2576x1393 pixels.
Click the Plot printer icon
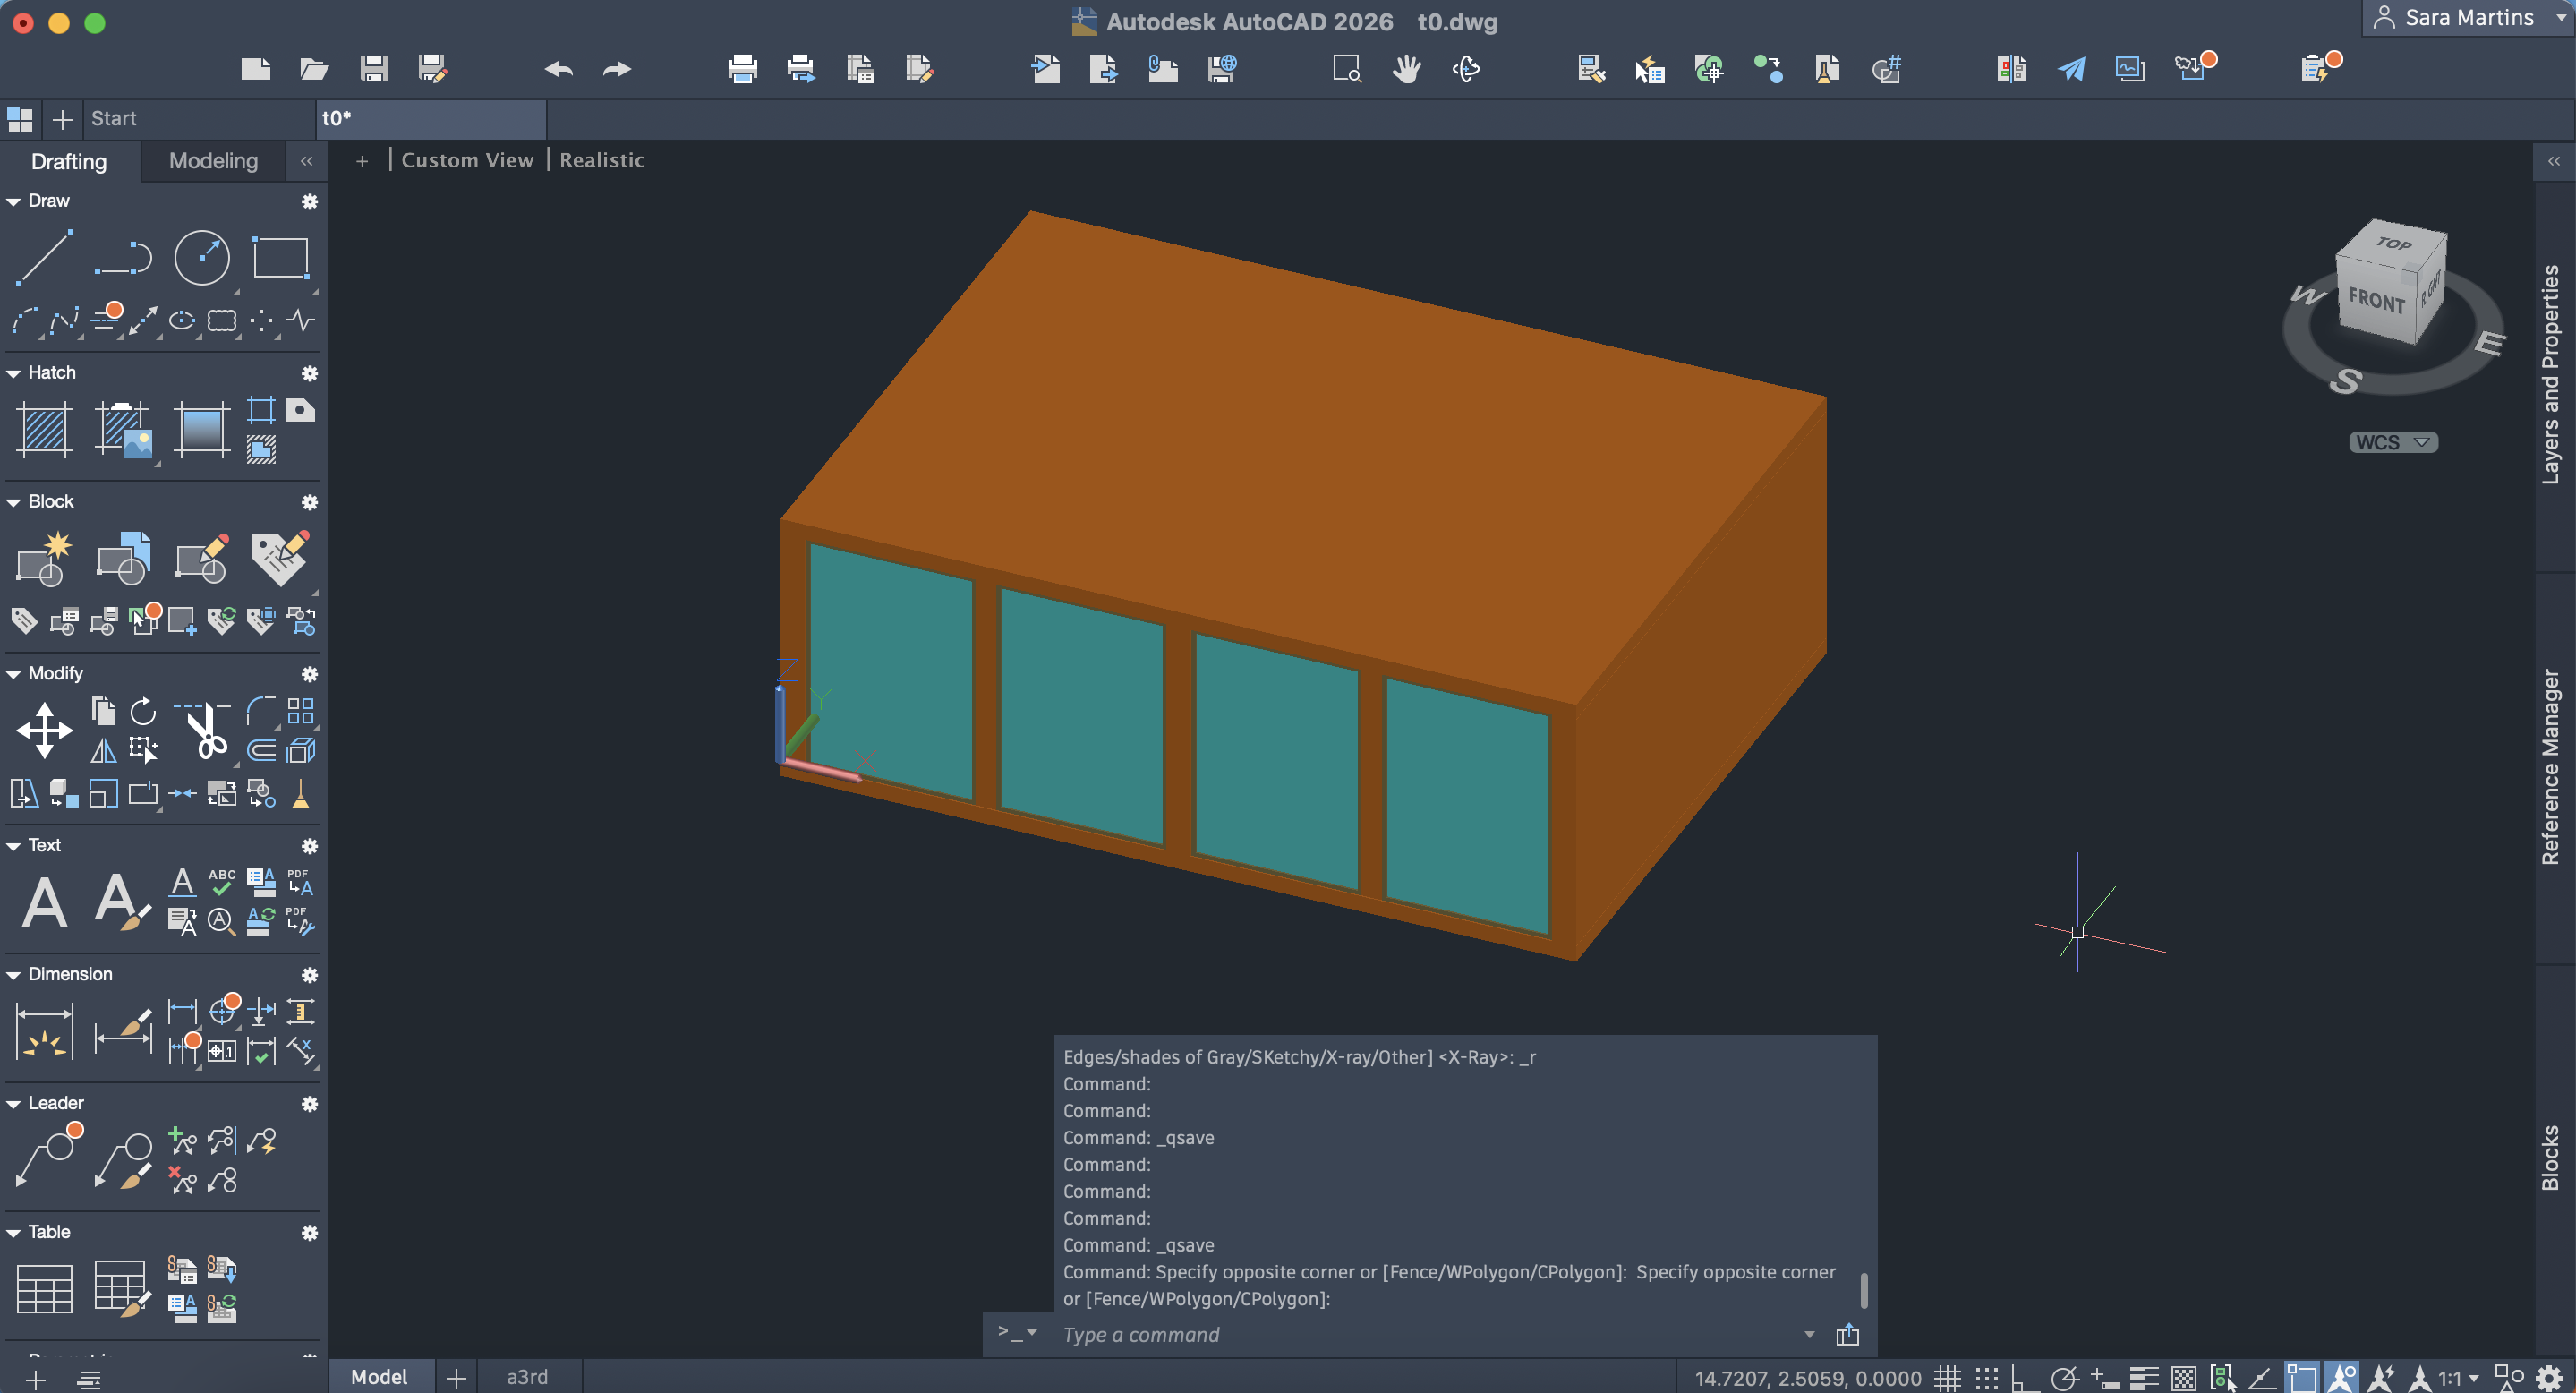pos(742,69)
